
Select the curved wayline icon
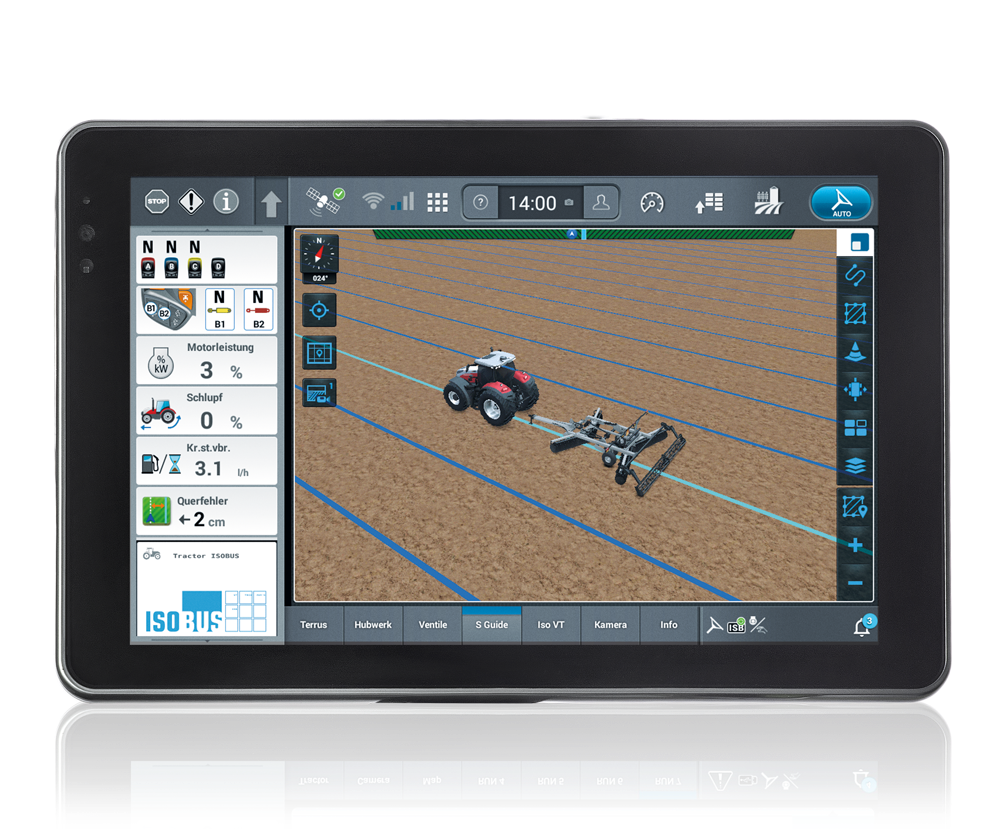[855, 276]
